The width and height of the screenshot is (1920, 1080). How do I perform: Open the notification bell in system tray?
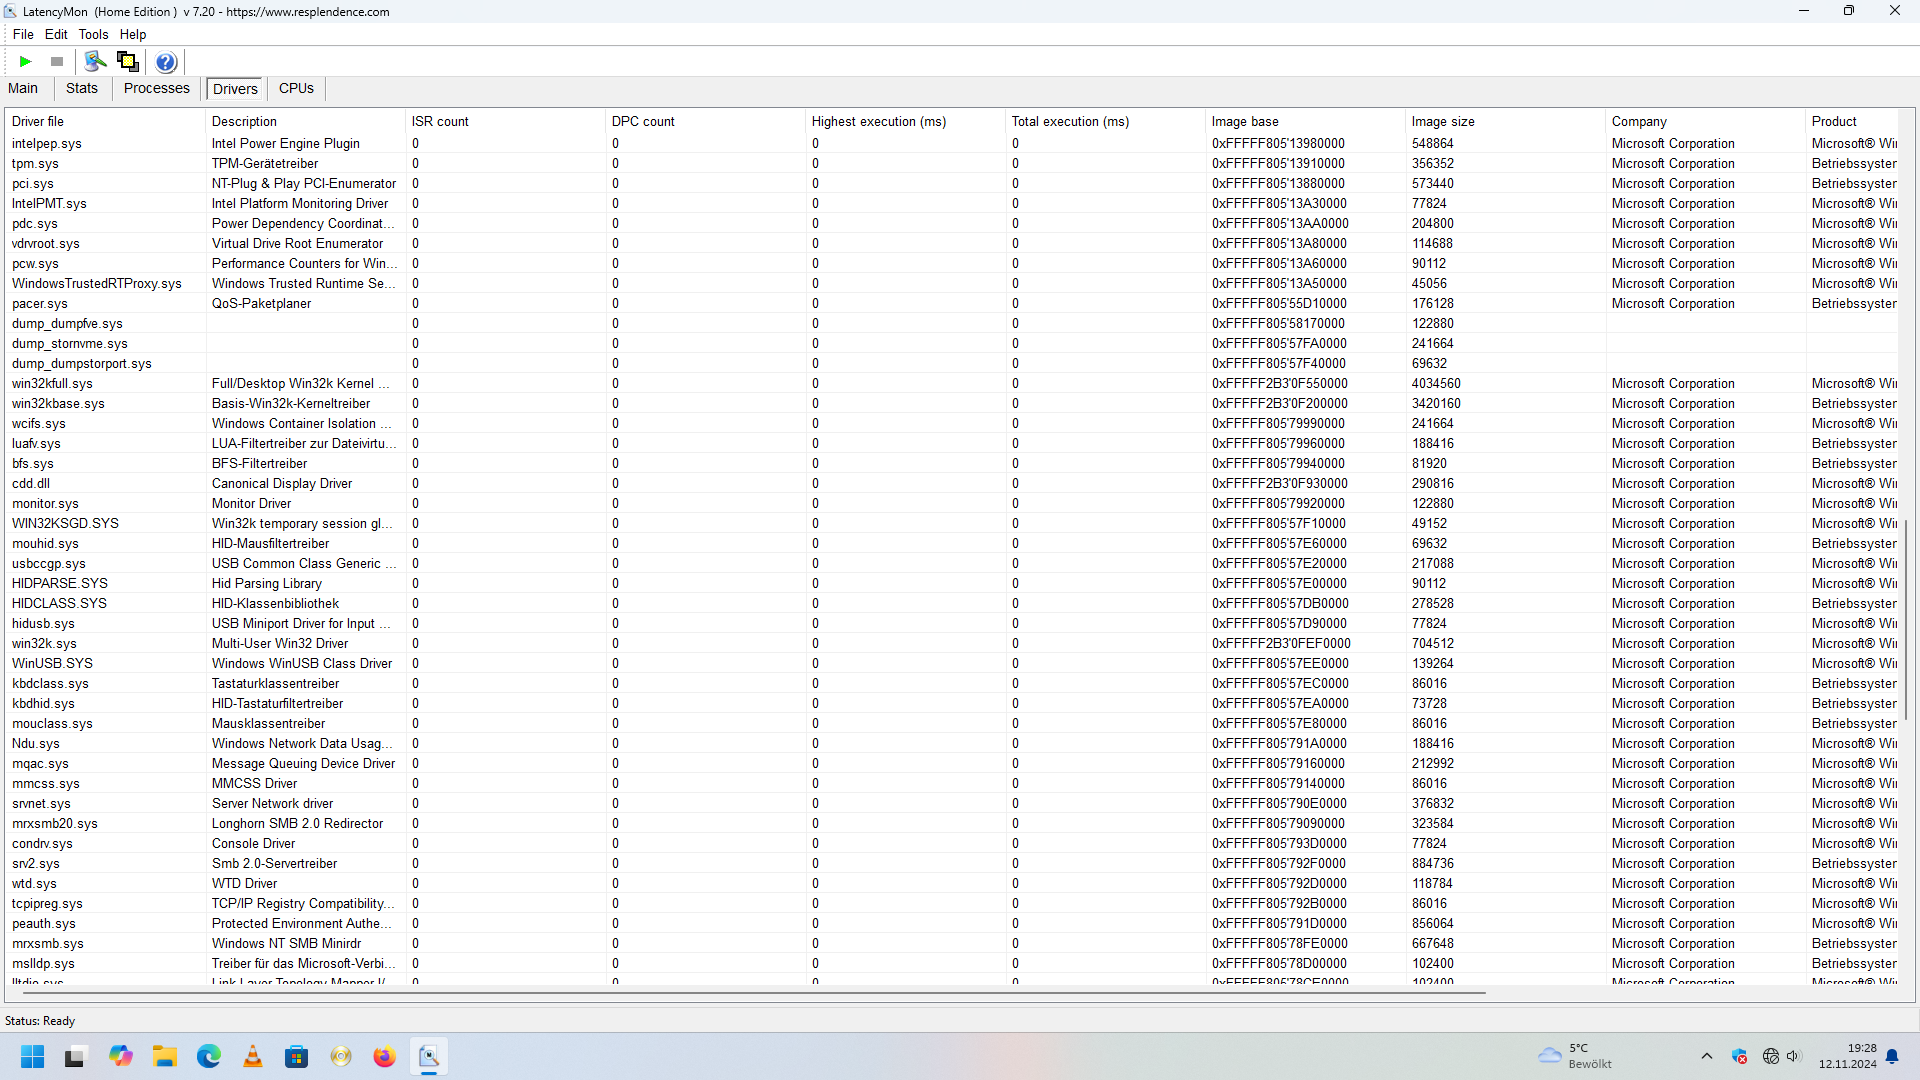click(x=1892, y=1057)
